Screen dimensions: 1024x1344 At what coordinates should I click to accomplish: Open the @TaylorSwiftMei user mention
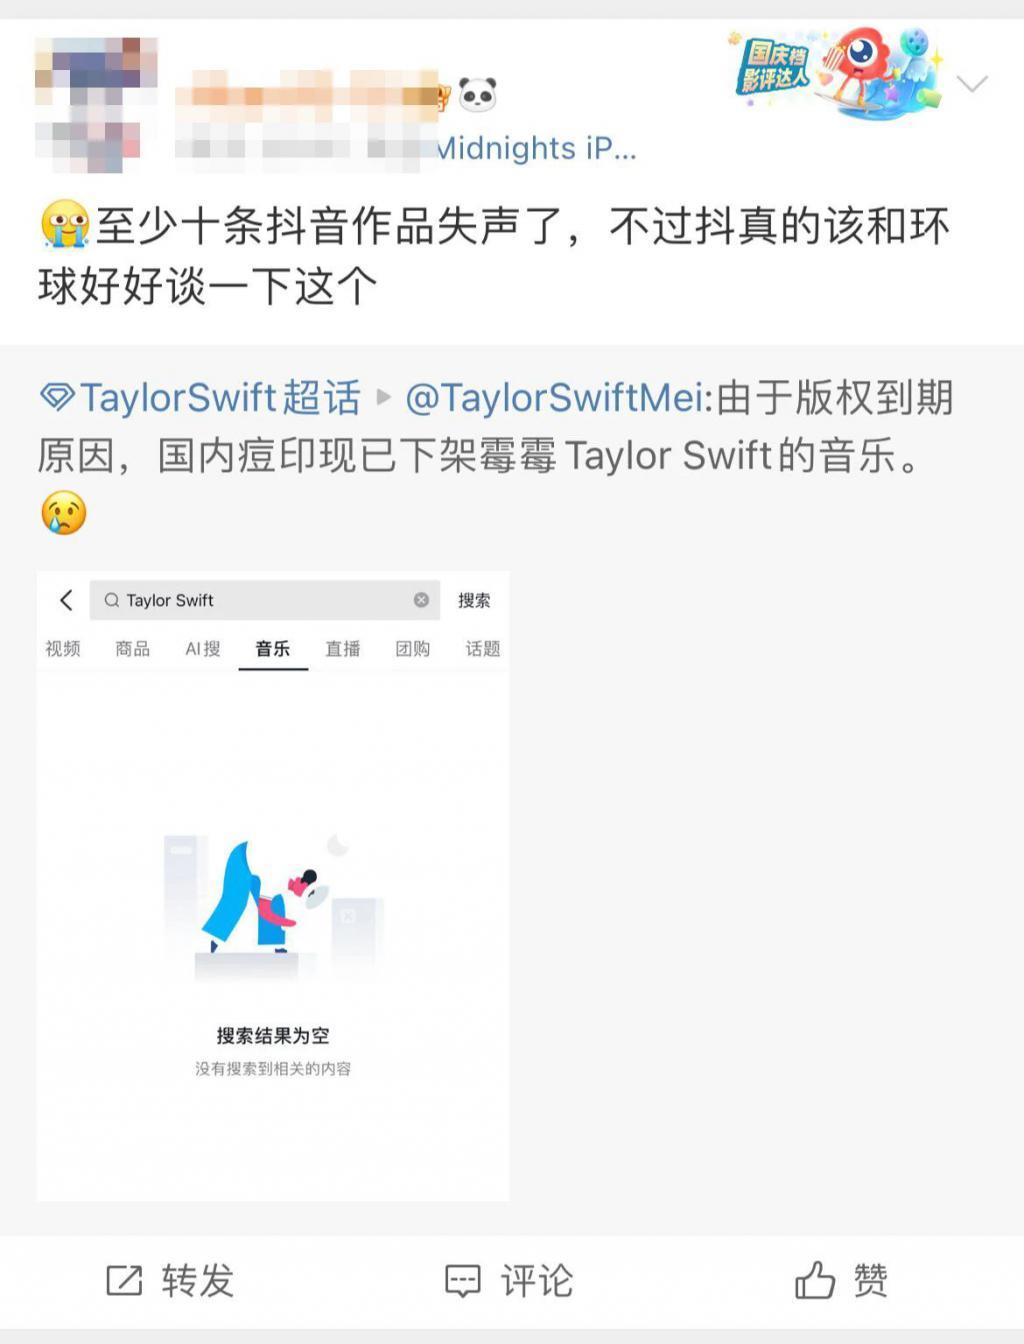pos(554,398)
